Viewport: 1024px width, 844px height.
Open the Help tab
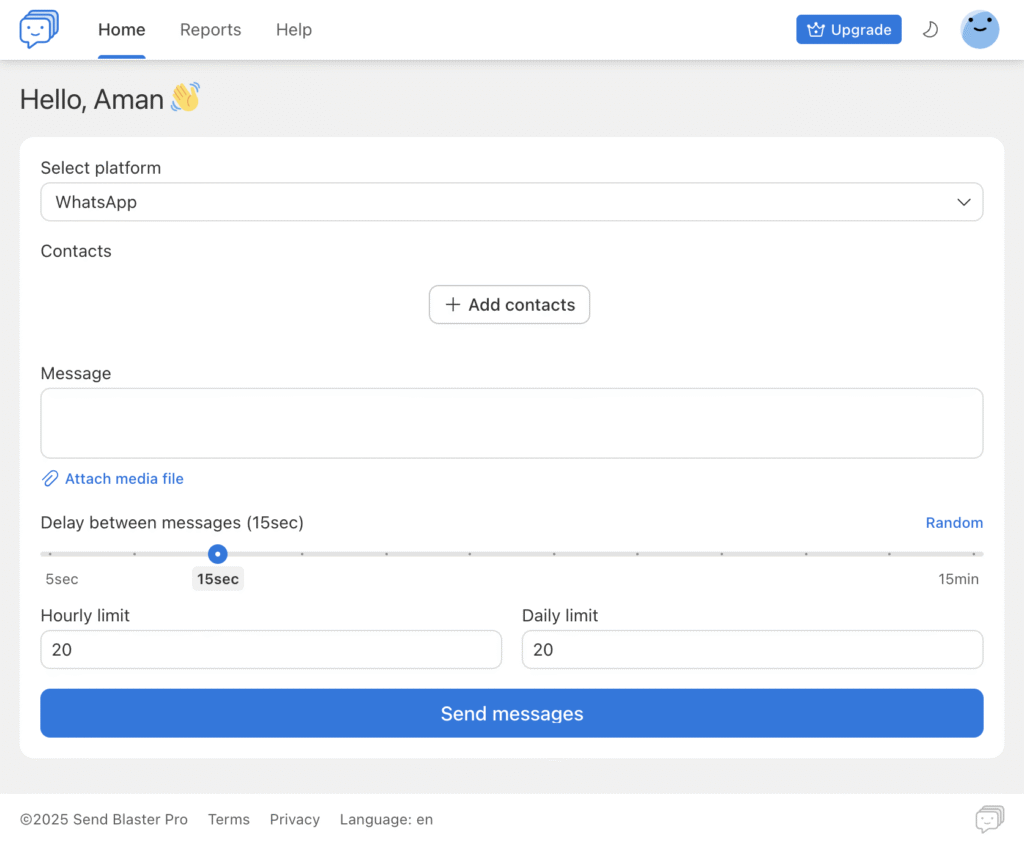click(x=294, y=30)
